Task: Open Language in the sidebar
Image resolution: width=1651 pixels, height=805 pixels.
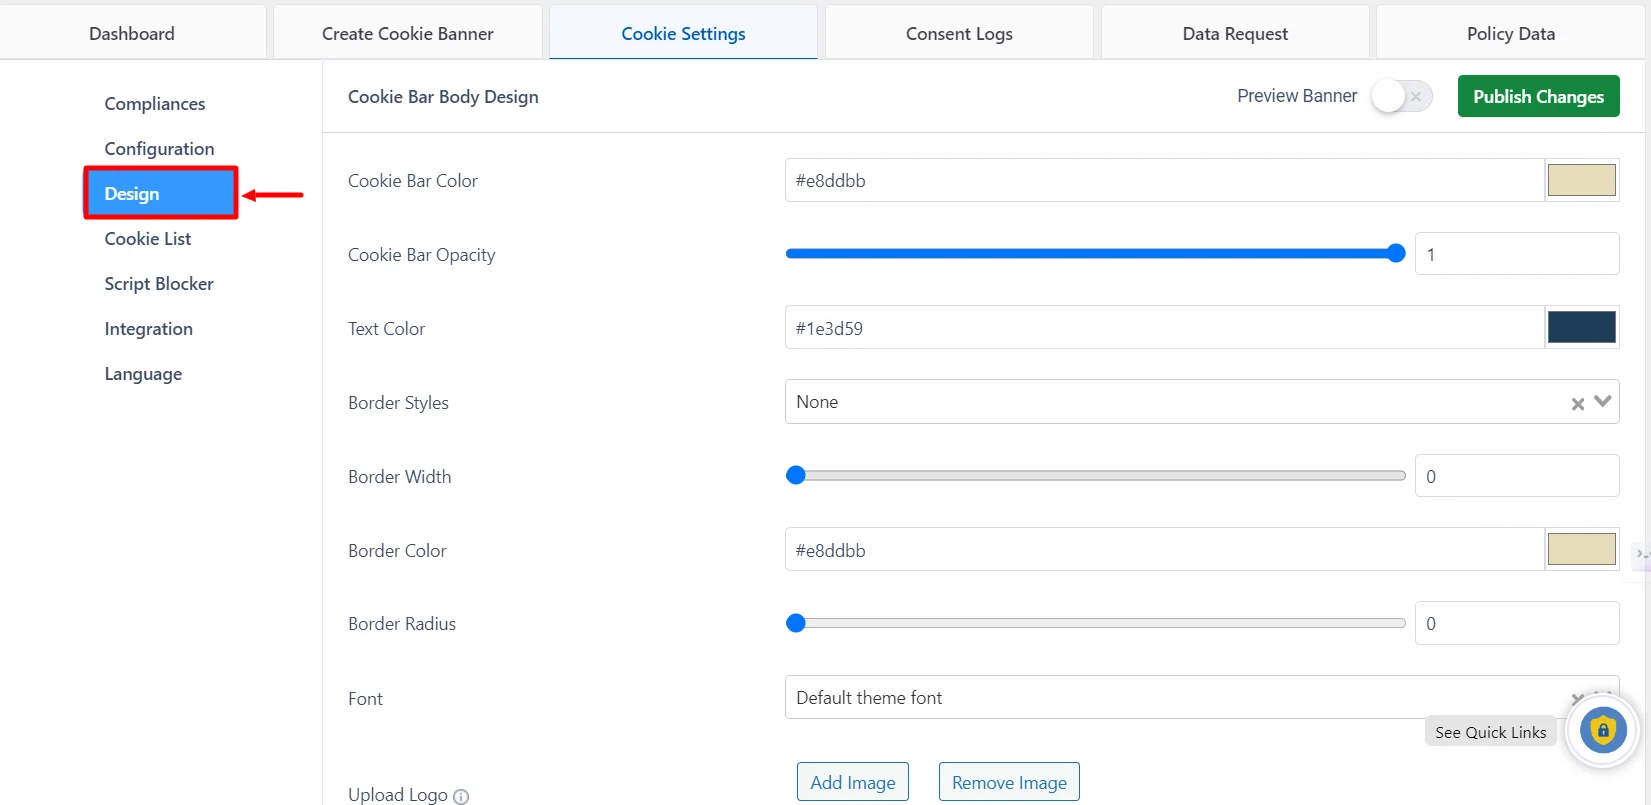Action: 143,374
